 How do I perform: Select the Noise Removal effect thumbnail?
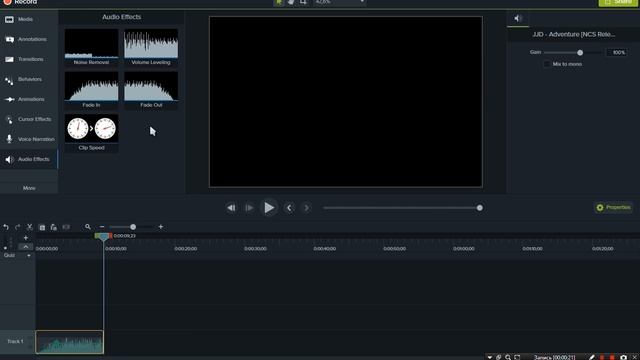pos(91,47)
